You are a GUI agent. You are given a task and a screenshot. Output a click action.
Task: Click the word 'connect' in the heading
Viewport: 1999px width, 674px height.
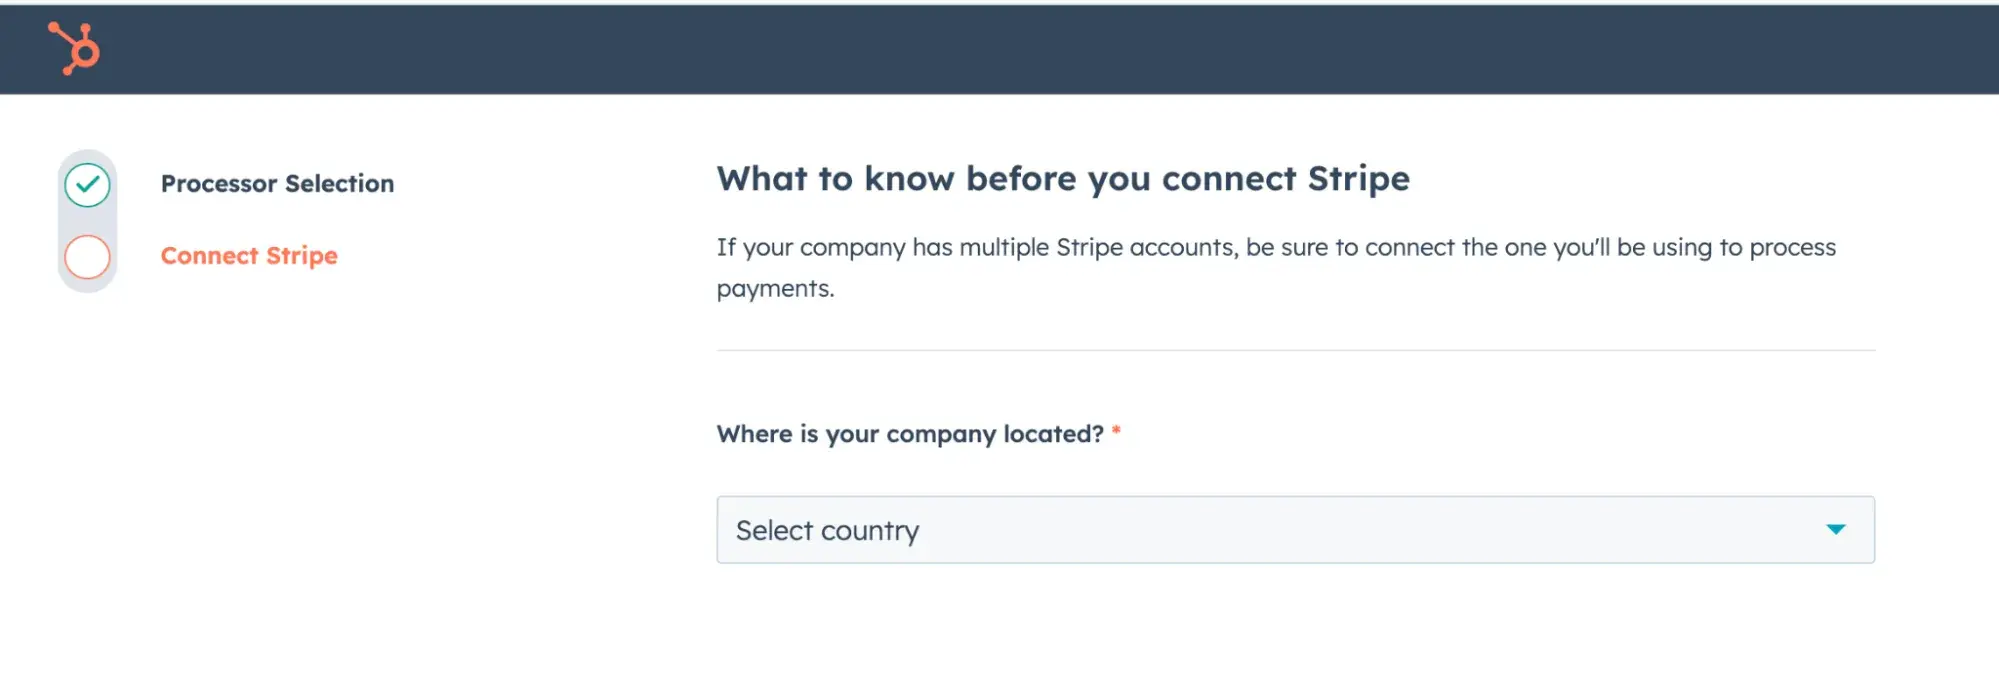1229,179
